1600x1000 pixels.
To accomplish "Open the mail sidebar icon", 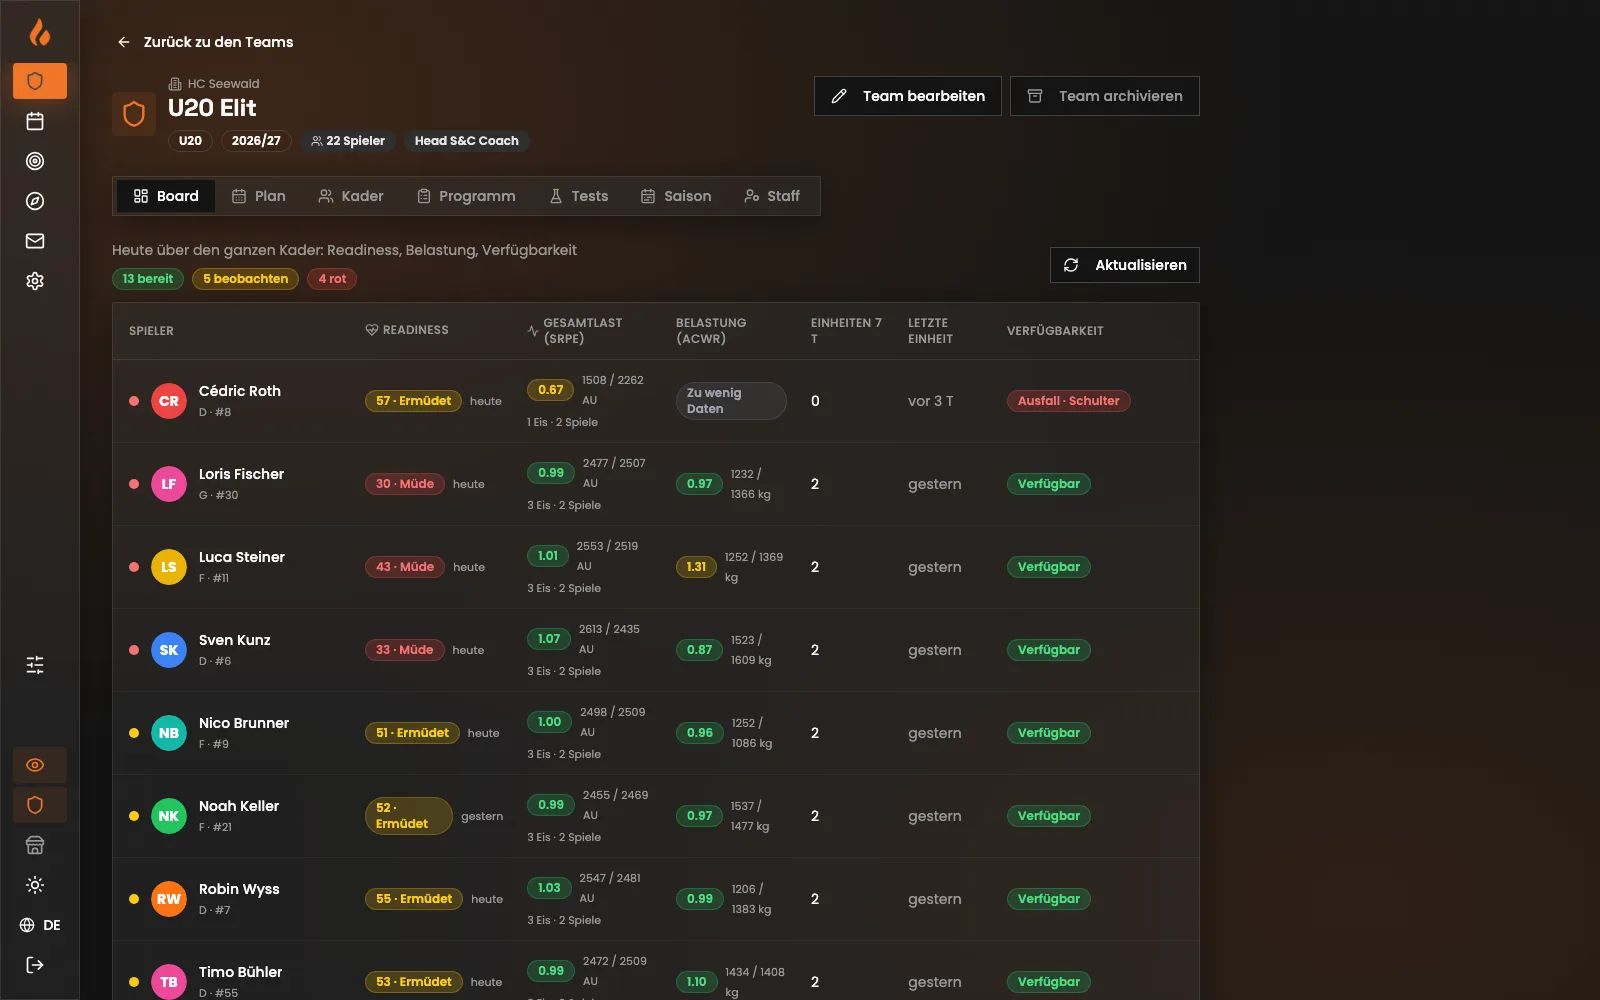I will click(x=35, y=241).
